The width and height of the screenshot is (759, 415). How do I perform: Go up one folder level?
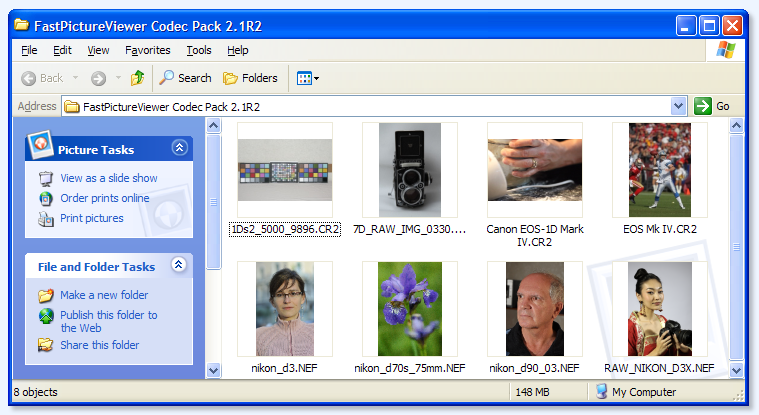[137, 77]
